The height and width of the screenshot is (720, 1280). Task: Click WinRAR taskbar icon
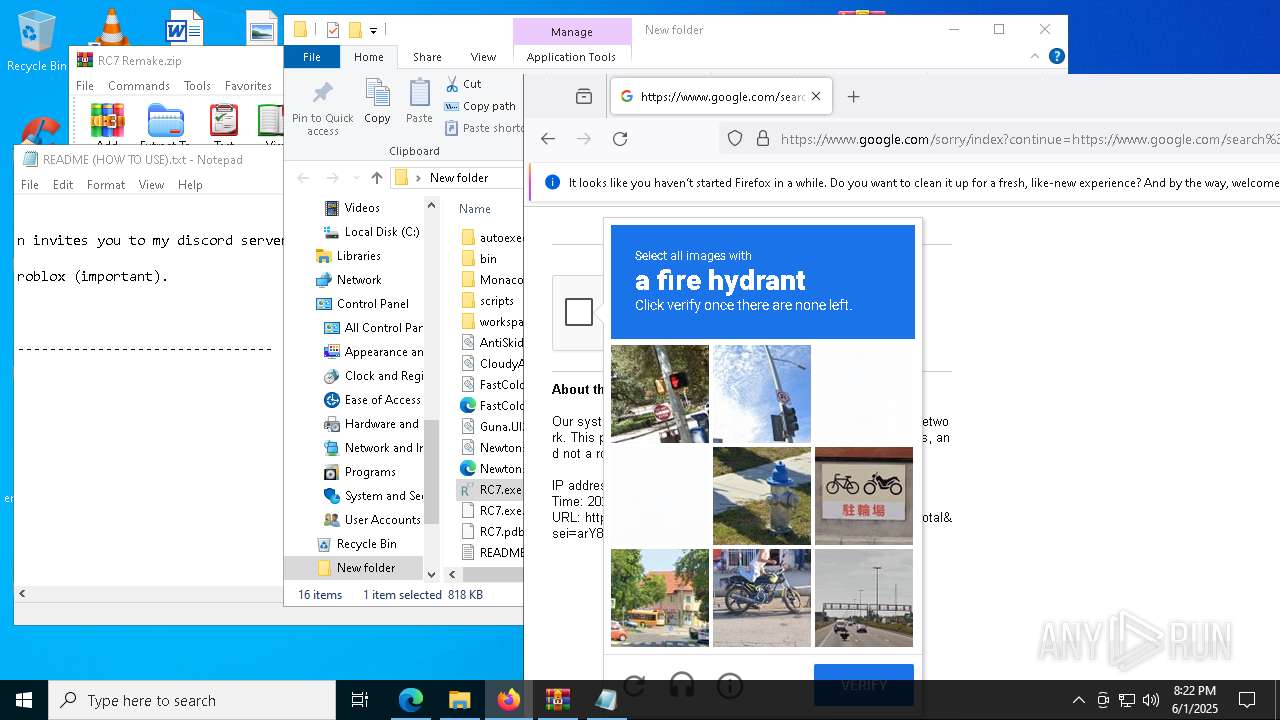(x=557, y=700)
